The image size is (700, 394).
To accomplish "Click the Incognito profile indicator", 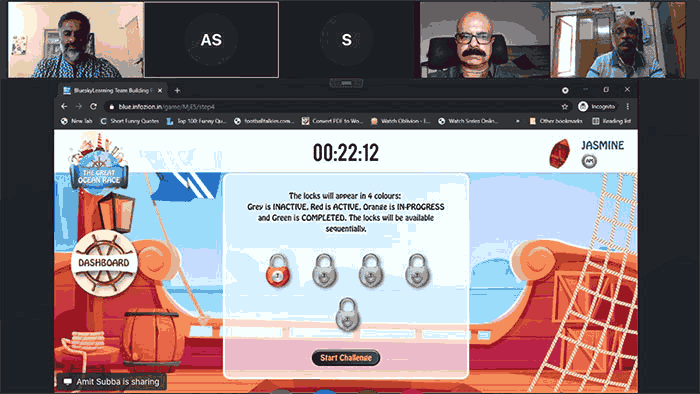I will coord(597,107).
